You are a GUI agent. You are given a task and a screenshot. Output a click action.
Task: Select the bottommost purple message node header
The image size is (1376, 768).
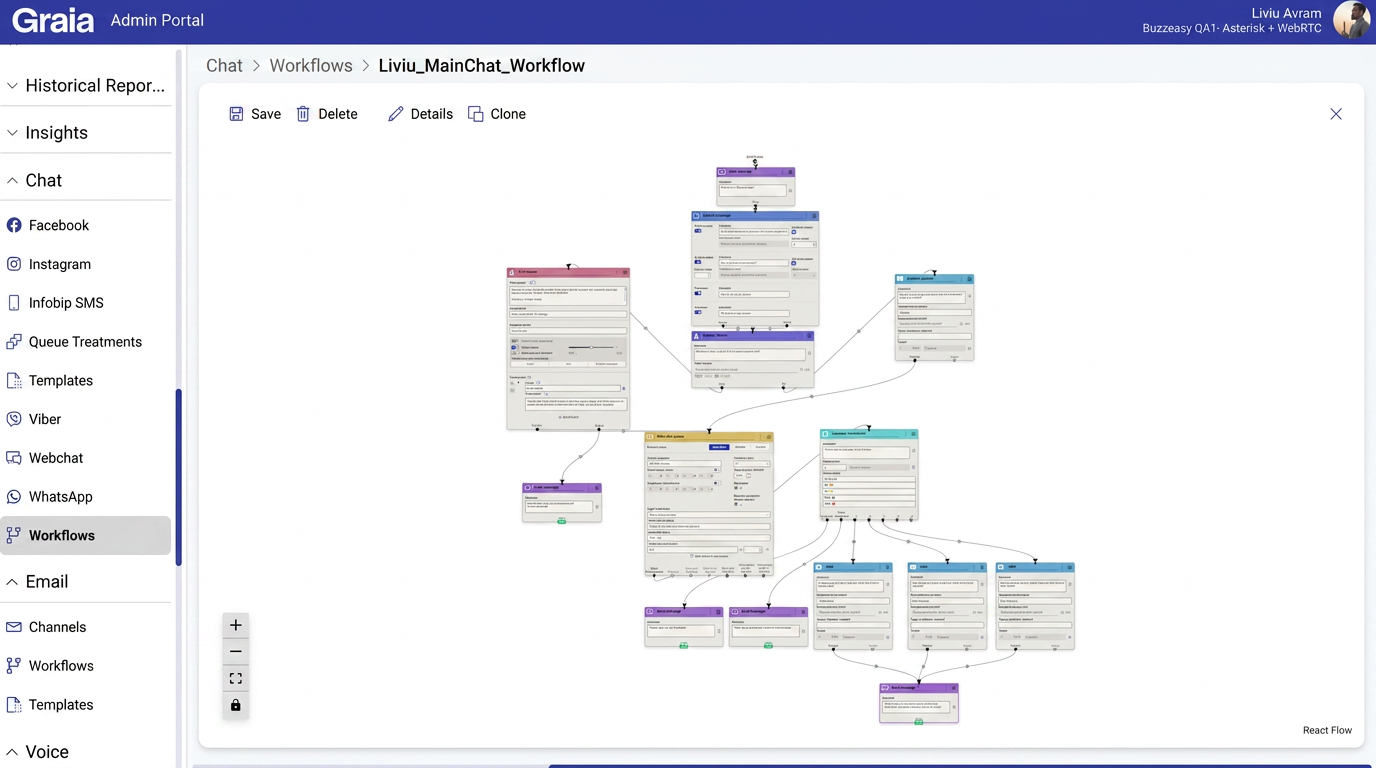click(x=919, y=688)
